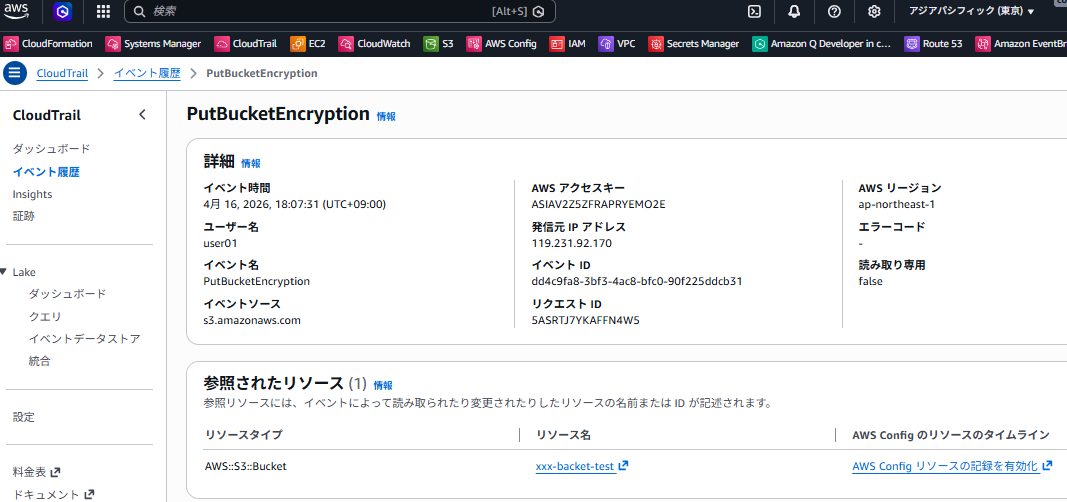Open the settings gear icon

[x=874, y=11]
